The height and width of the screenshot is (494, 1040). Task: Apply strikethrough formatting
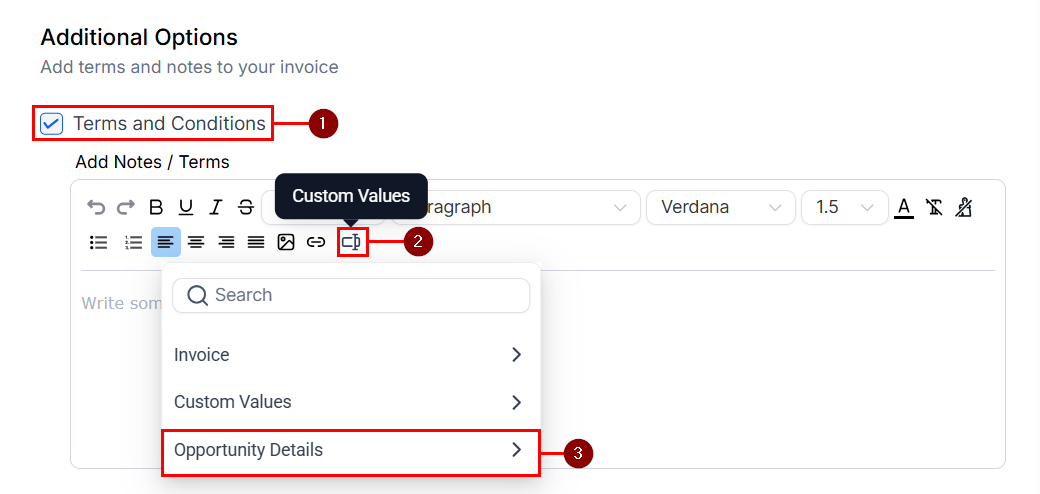(x=246, y=208)
